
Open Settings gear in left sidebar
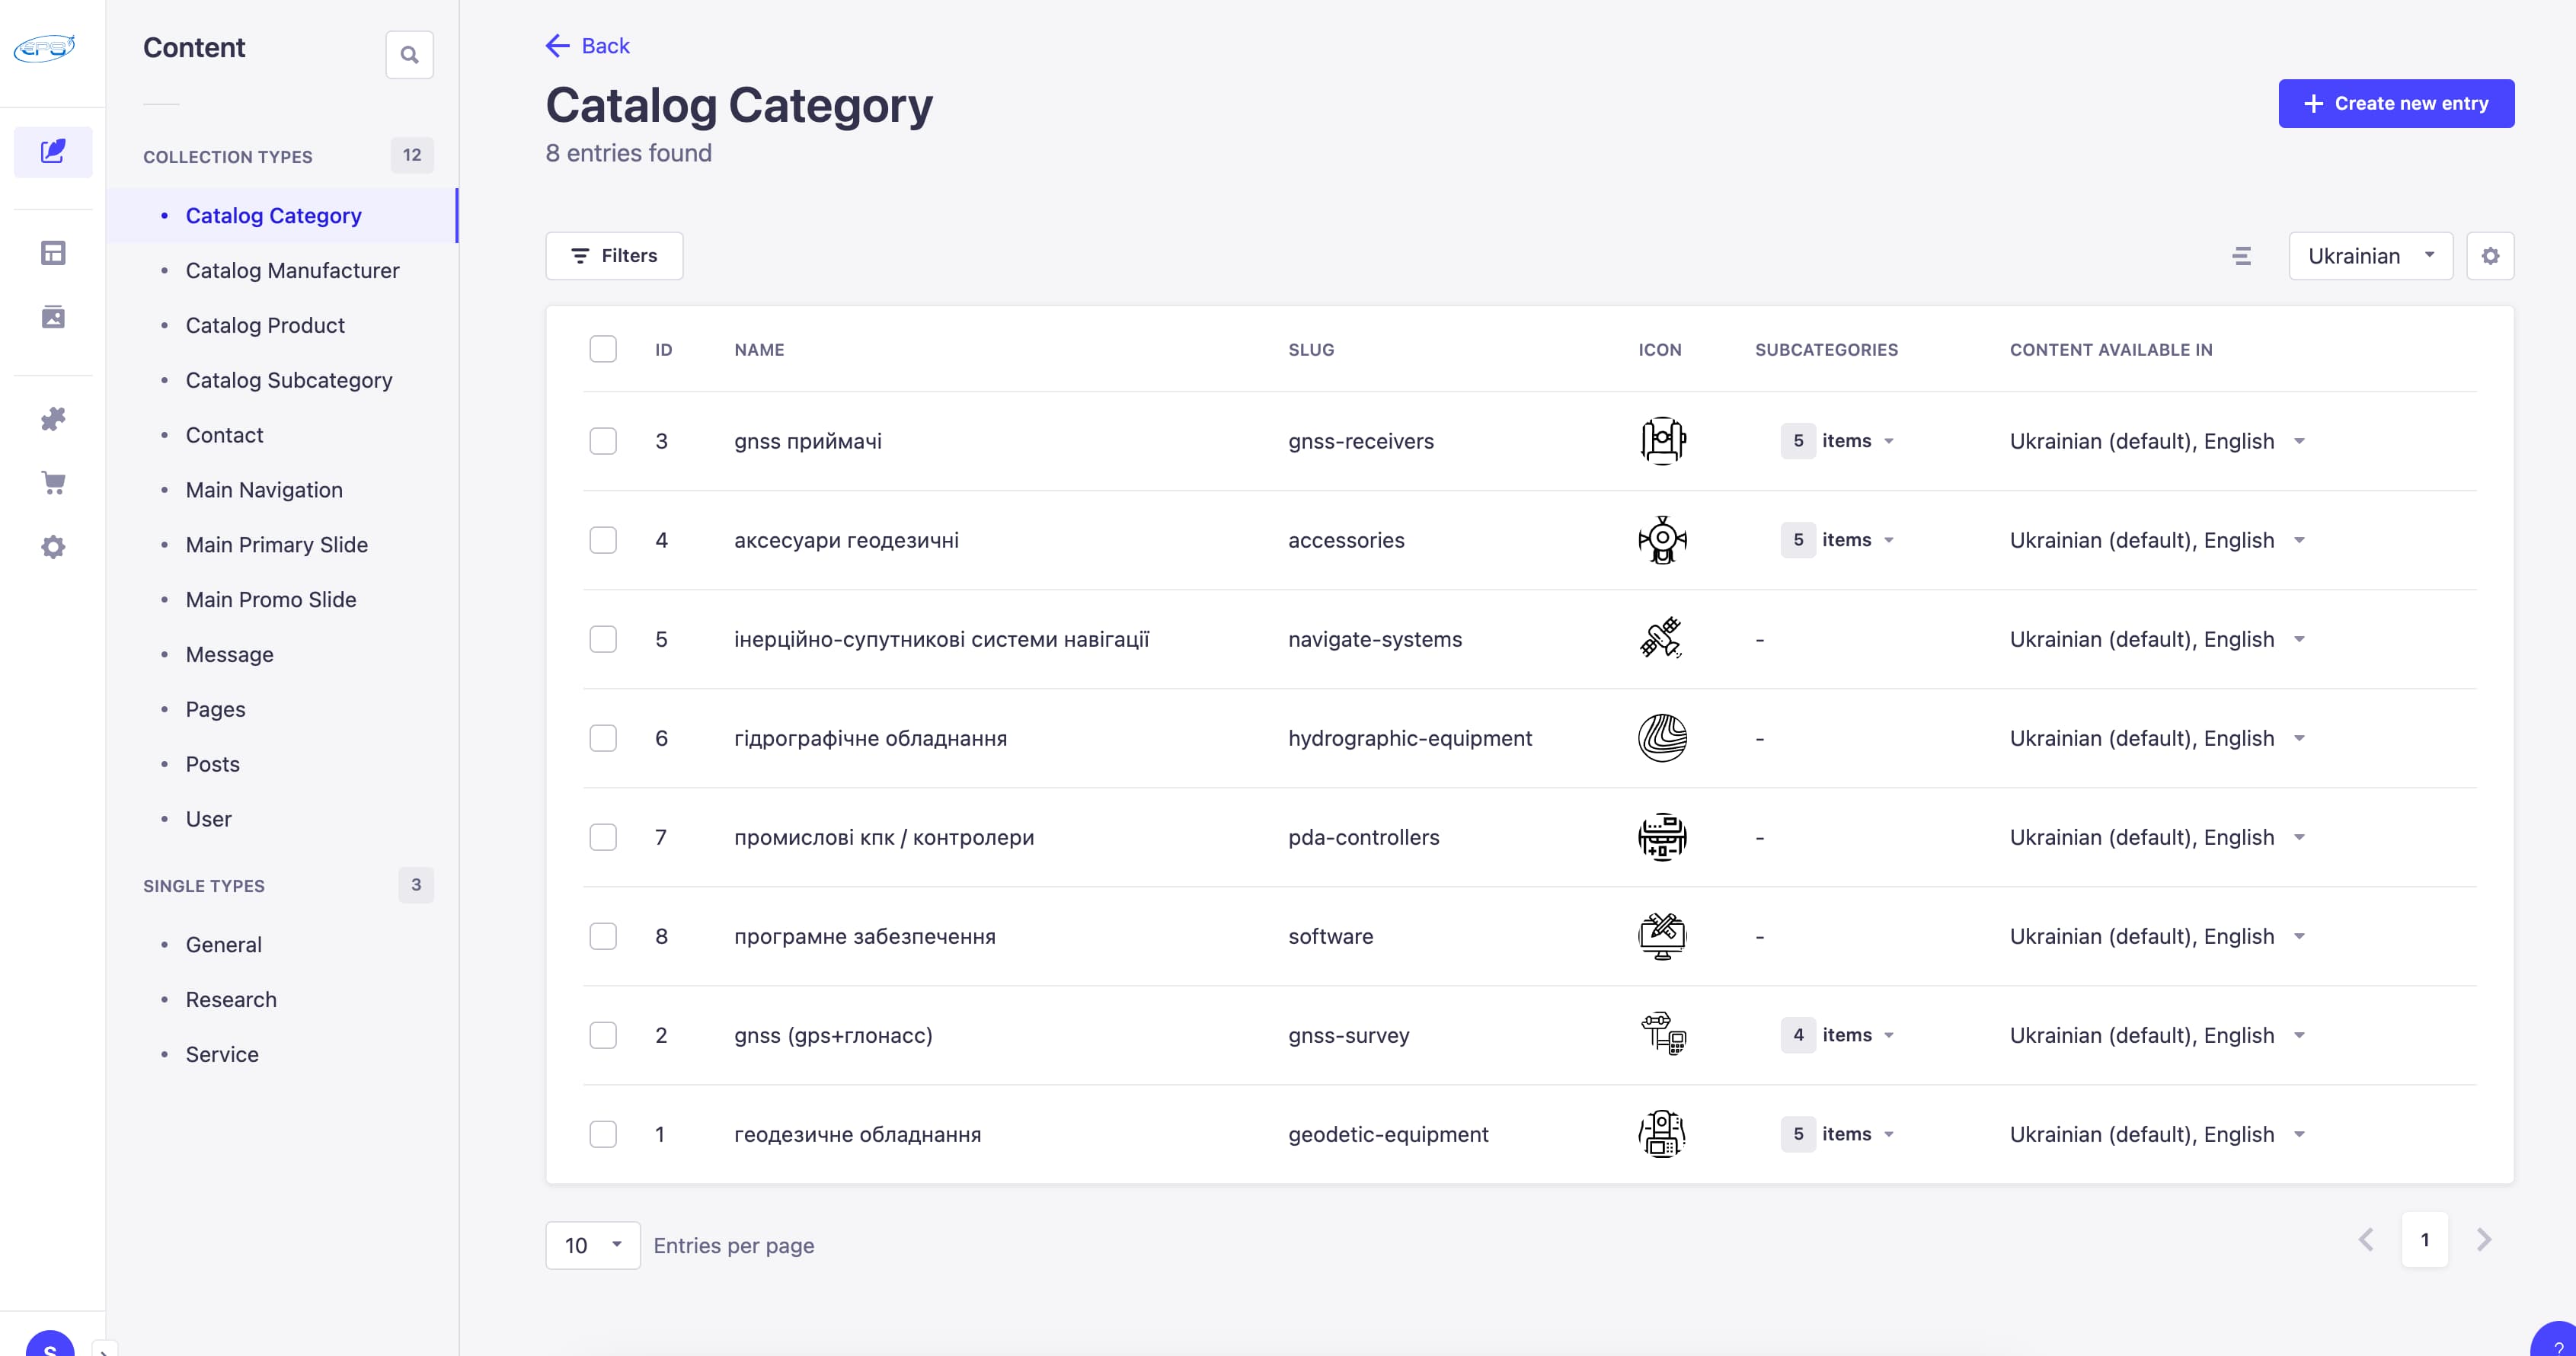(x=53, y=547)
